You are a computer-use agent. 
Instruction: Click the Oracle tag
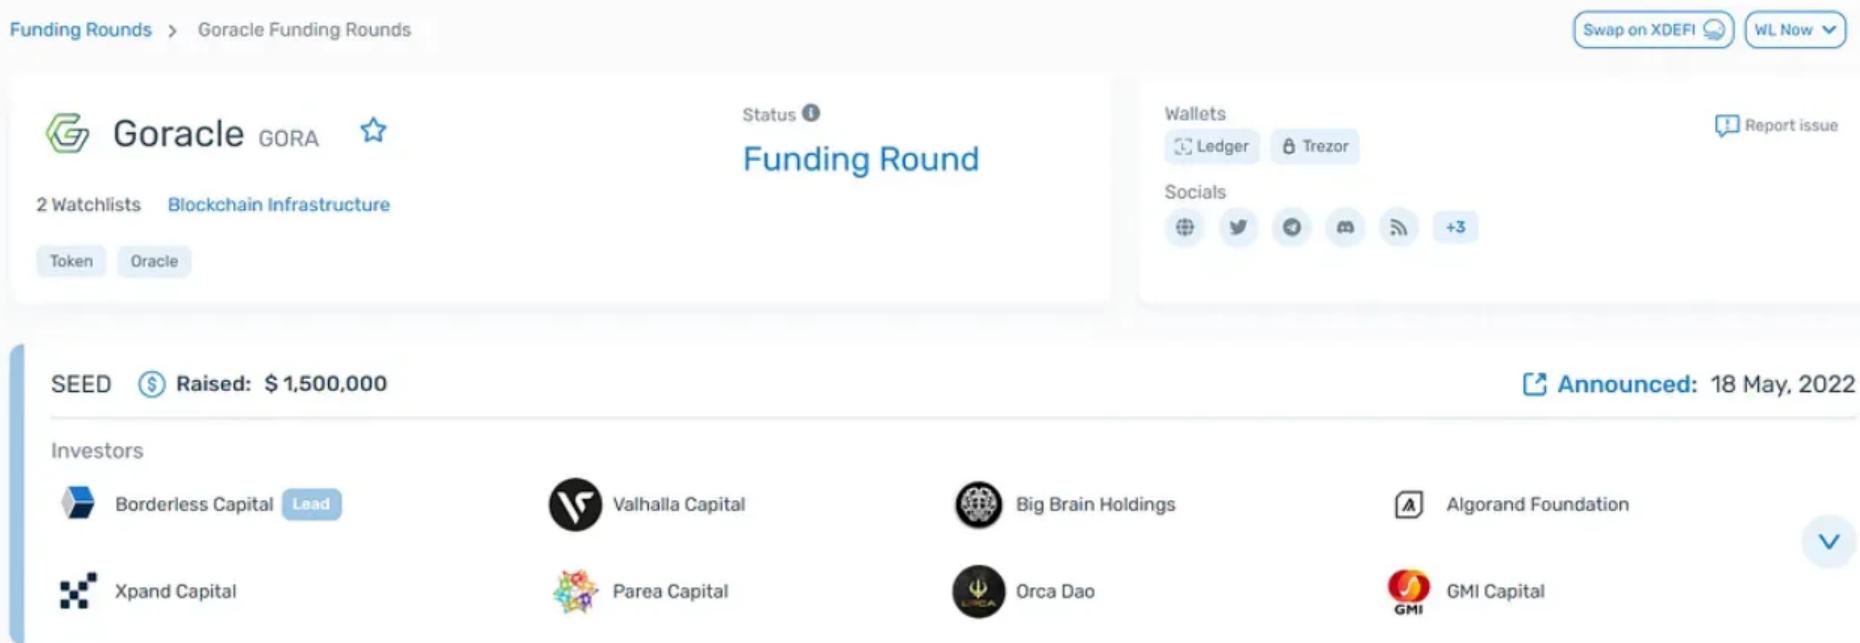pos(154,261)
